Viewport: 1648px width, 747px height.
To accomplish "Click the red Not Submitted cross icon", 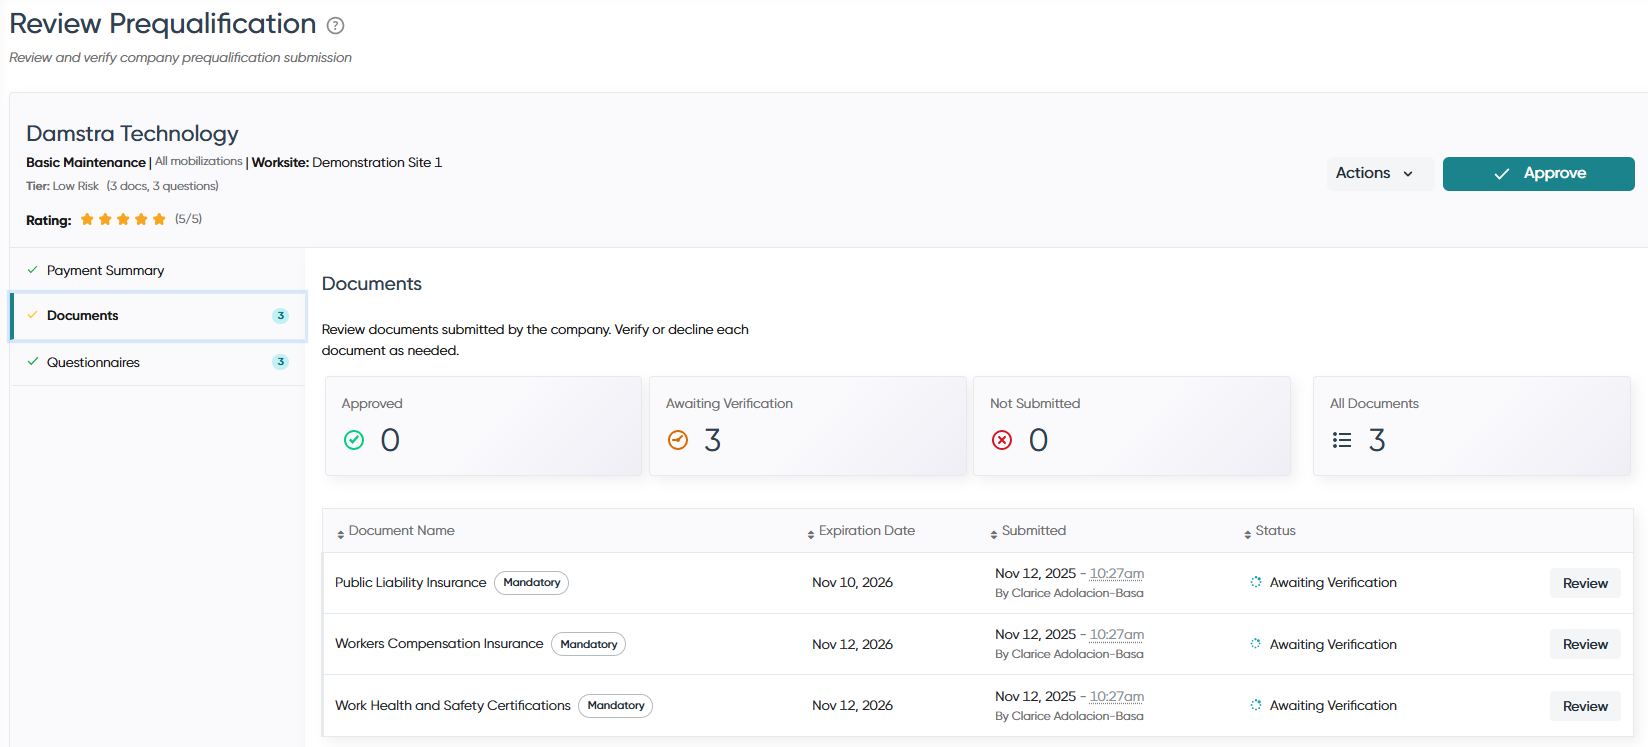I will click(x=1002, y=440).
